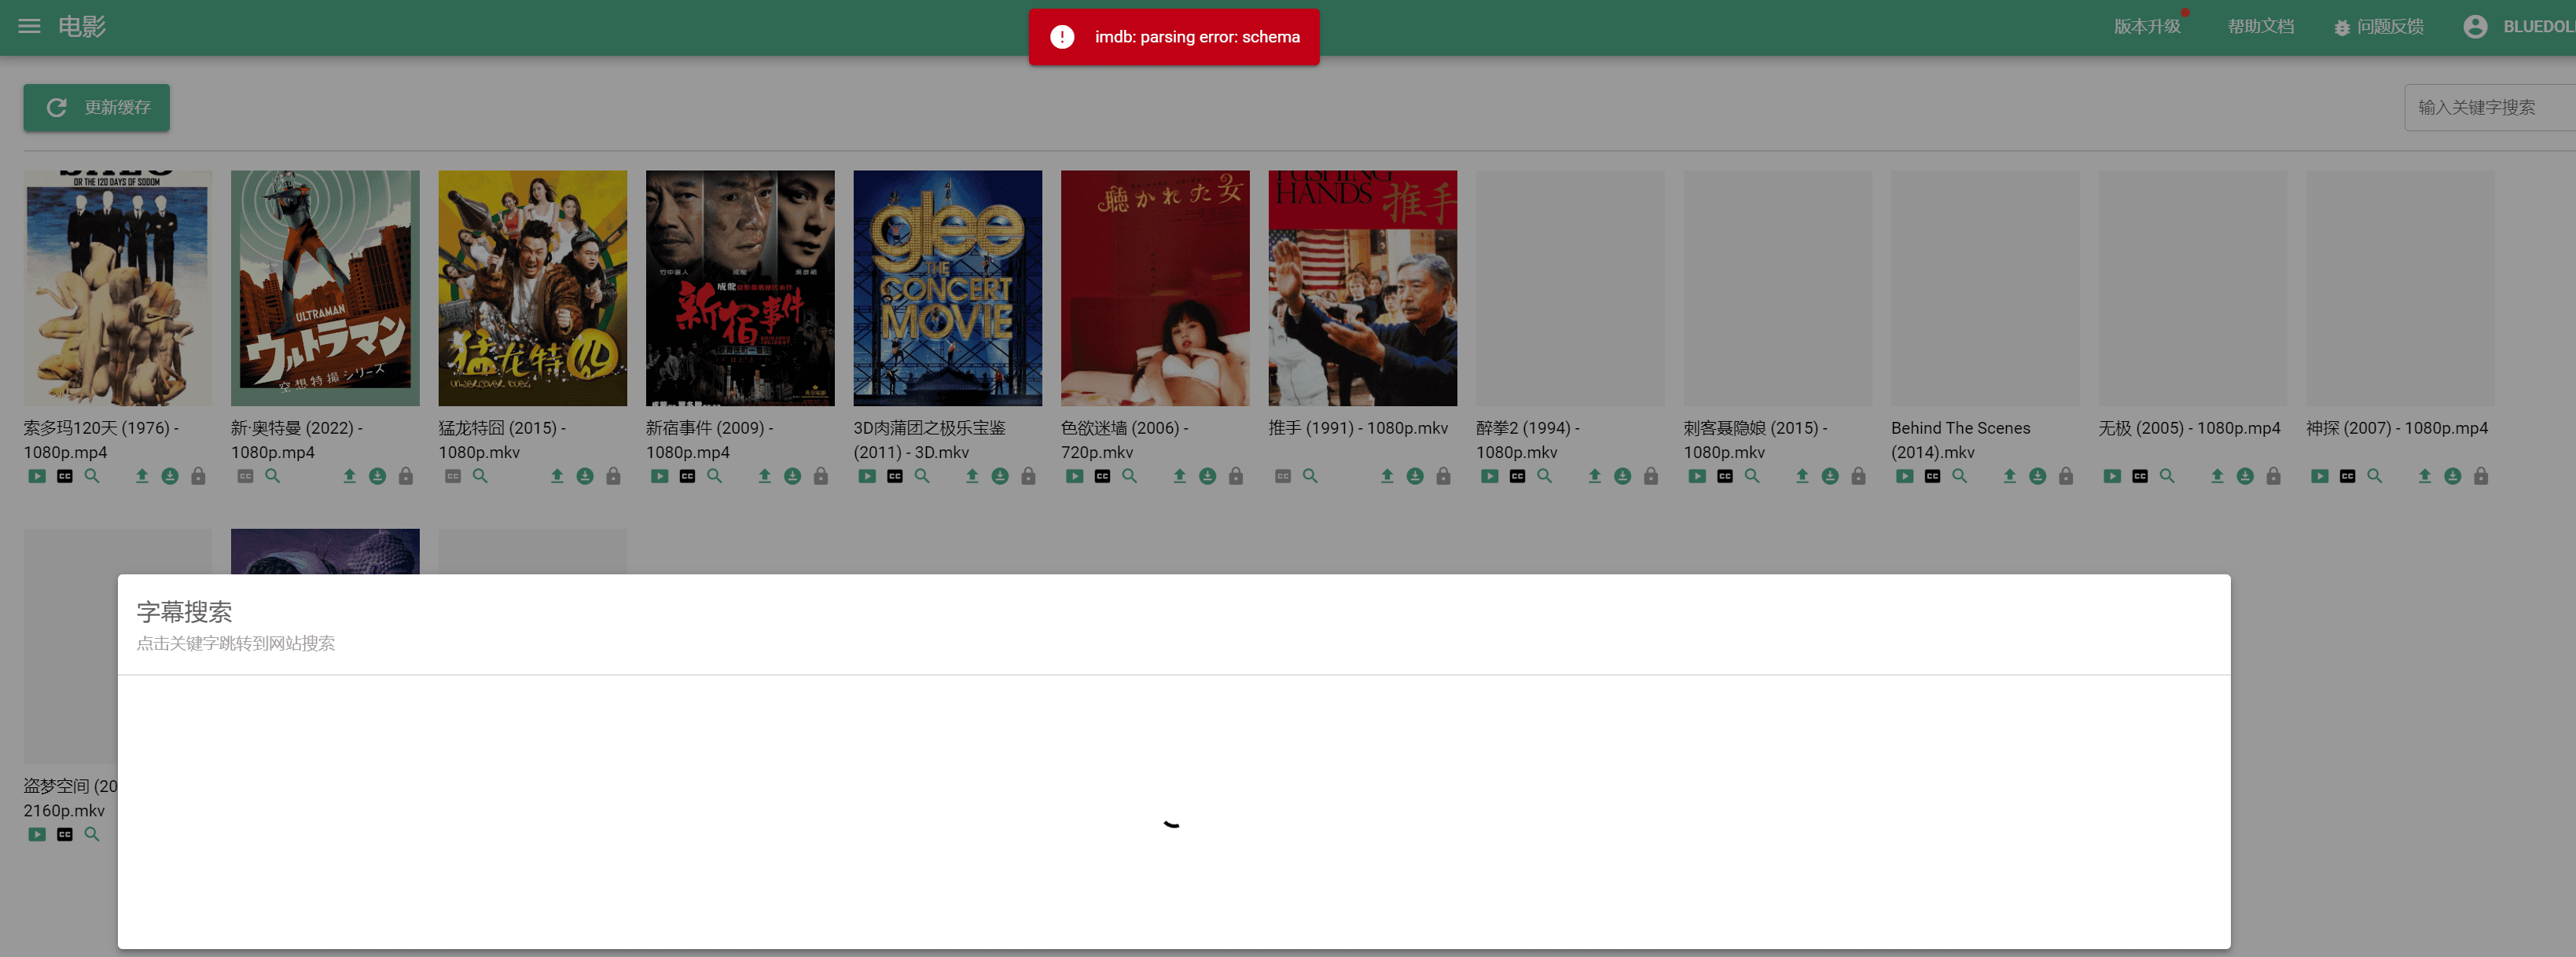
Task: Open the 帮助文档 menu item
Action: [2261, 27]
